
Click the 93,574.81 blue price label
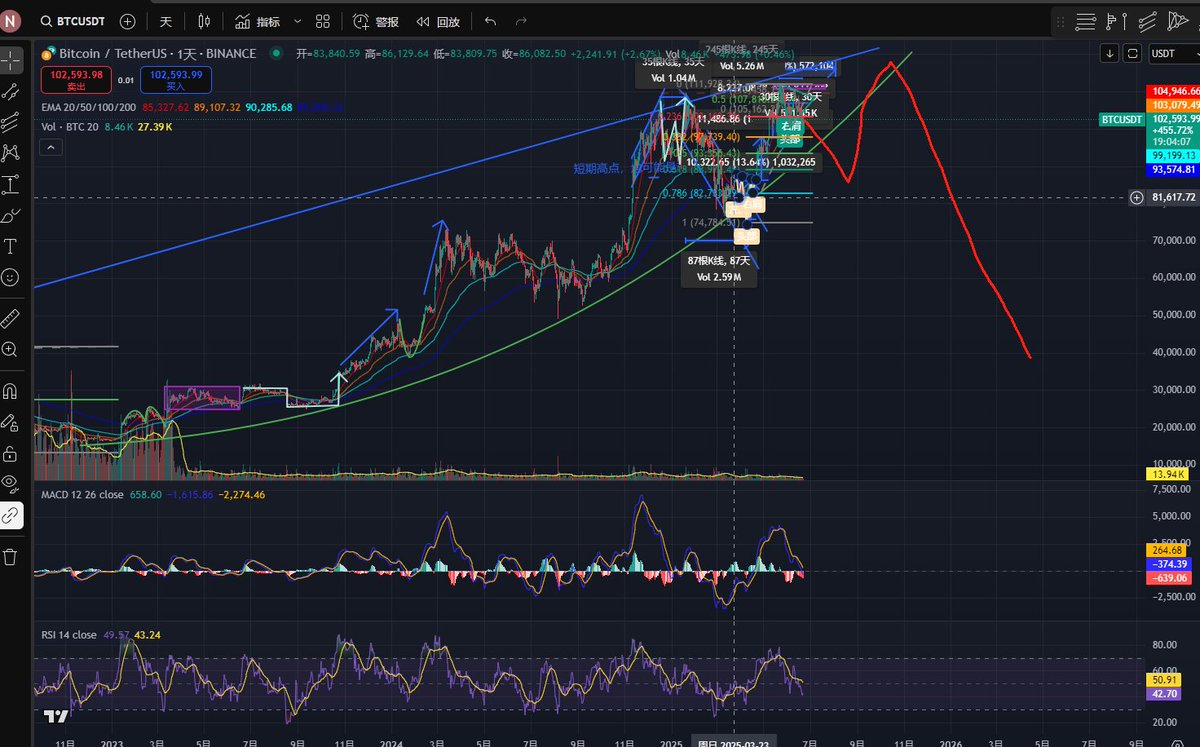pyautogui.click(x=1172, y=170)
